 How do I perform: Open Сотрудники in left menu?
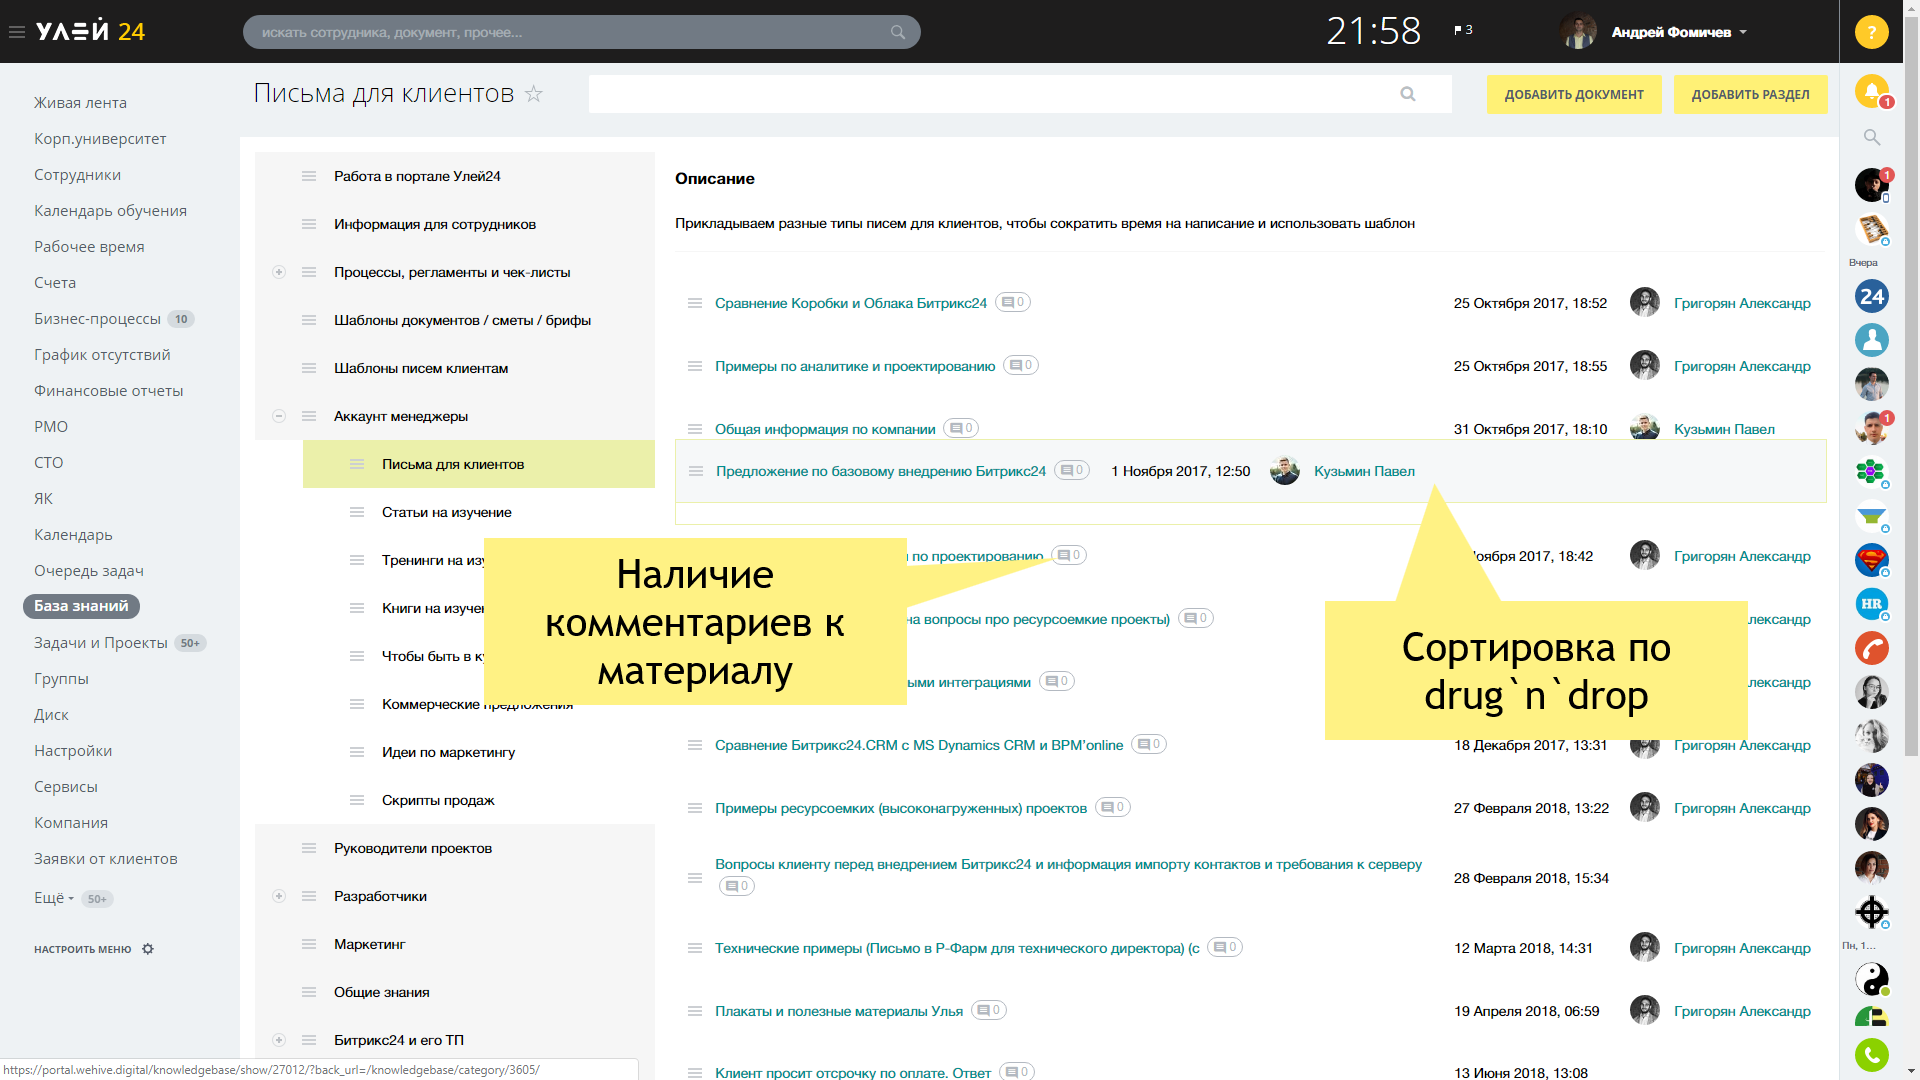[x=77, y=175]
